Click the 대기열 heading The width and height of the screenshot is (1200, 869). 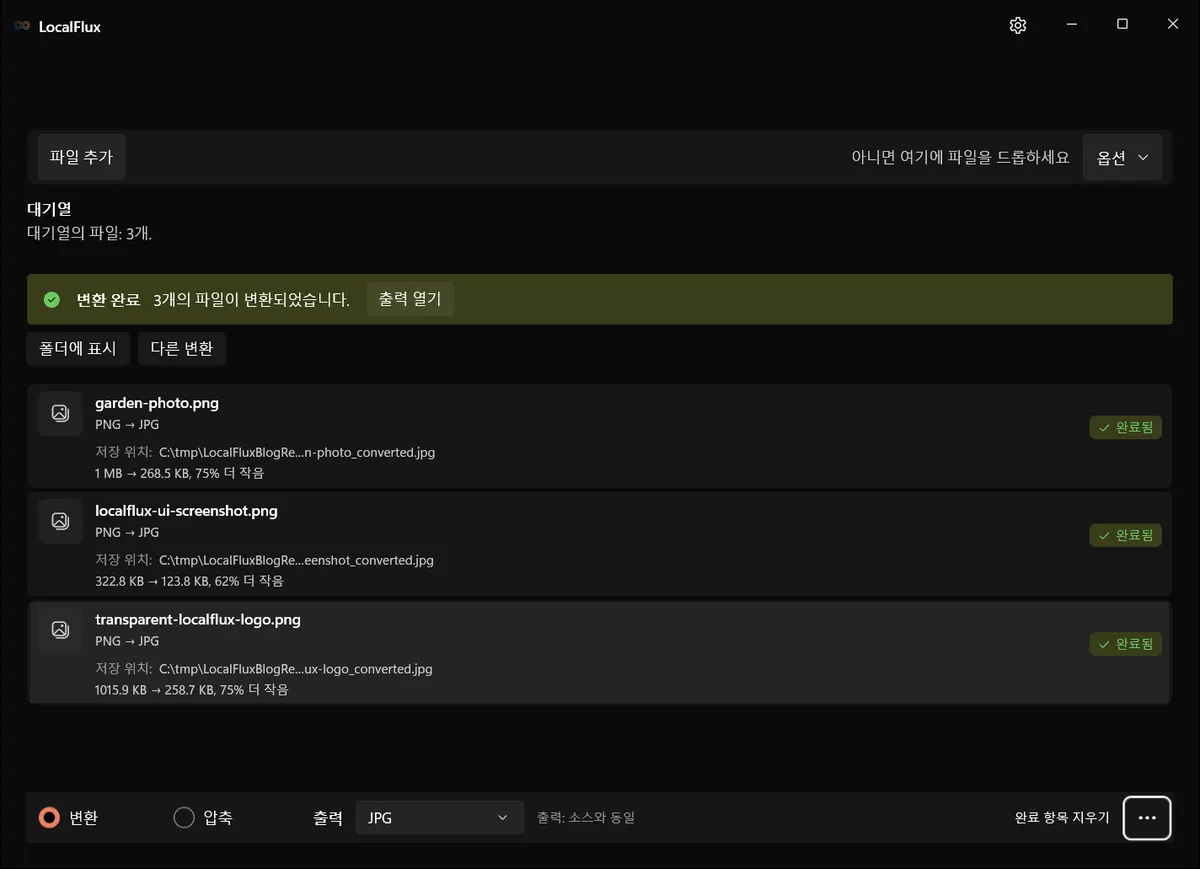pyautogui.click(x=49, y=210)
